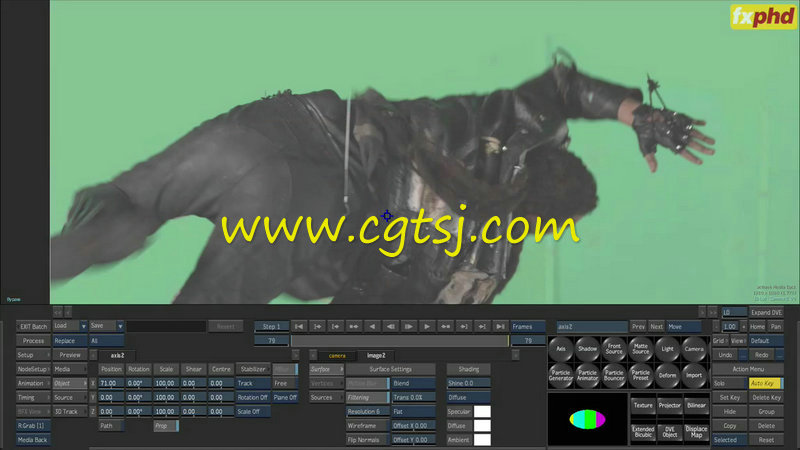Viewport: 800px width, 450px height.
Task: Click the Process button
Action: (x=33, y=341)
